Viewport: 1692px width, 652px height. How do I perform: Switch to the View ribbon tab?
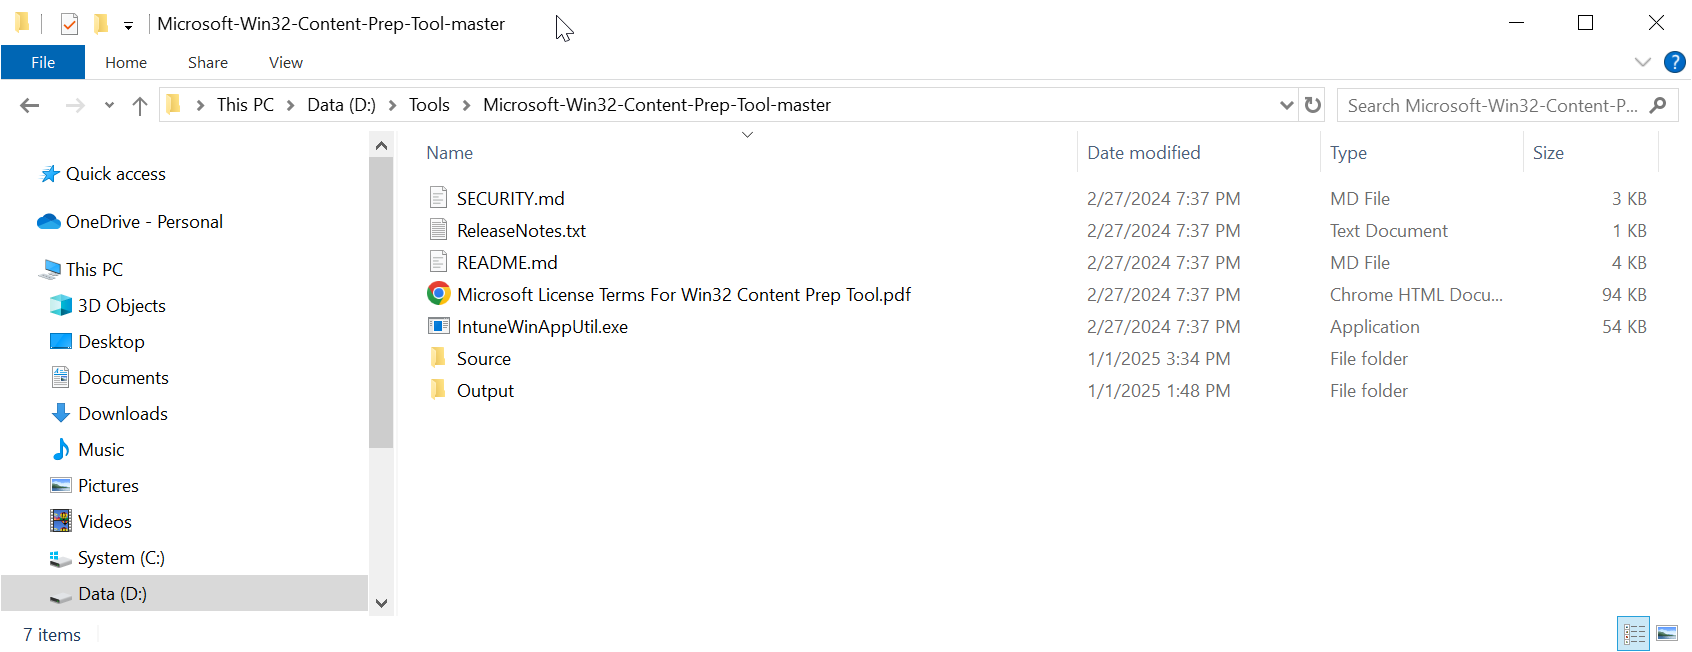click(x=285, y=62)
